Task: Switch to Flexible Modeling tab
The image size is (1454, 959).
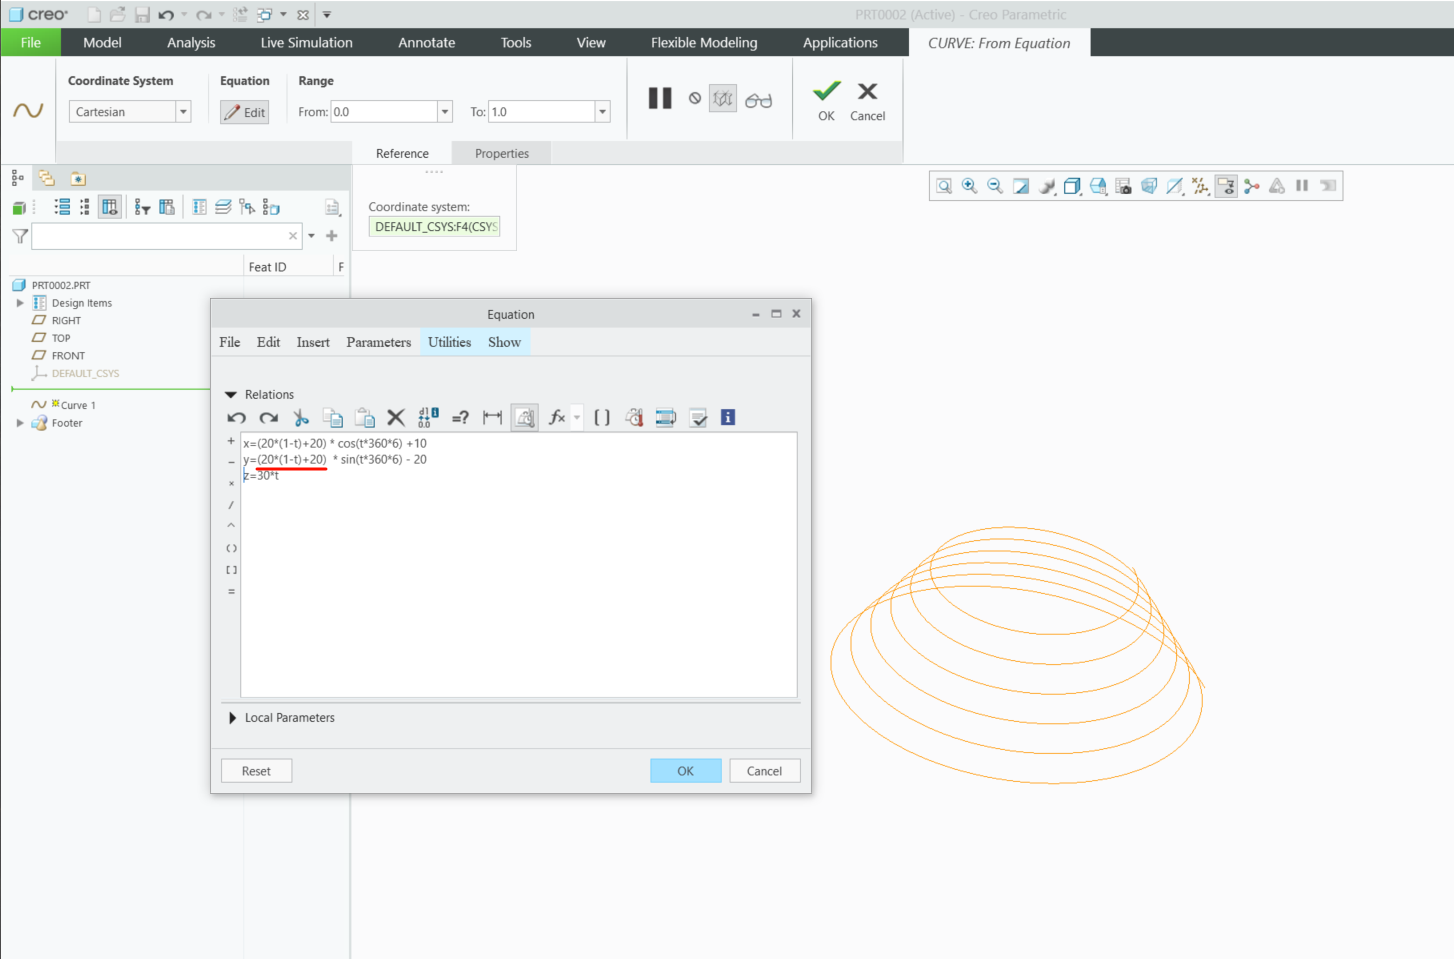Action: pos(704,42)
